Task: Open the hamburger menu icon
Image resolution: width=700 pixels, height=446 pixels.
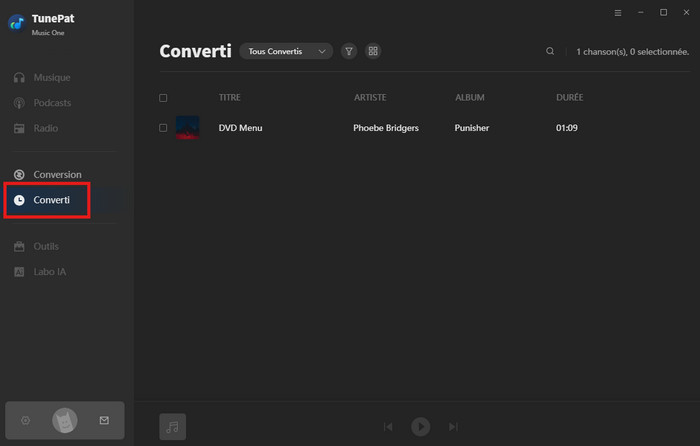Action: (618, 13)
